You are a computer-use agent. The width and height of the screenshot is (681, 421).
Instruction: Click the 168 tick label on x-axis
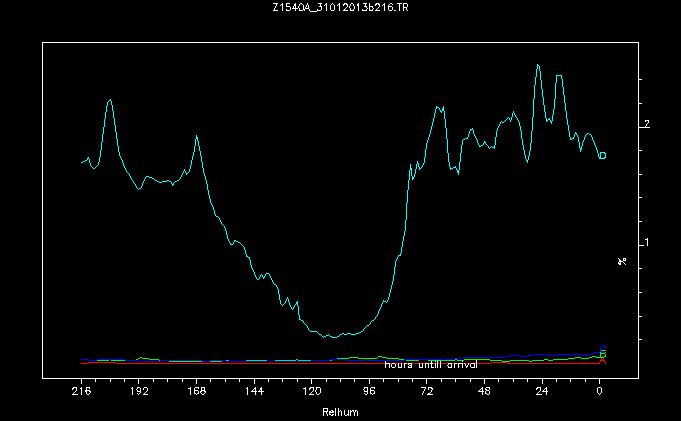pyautogui.click(x=197, y=393)
